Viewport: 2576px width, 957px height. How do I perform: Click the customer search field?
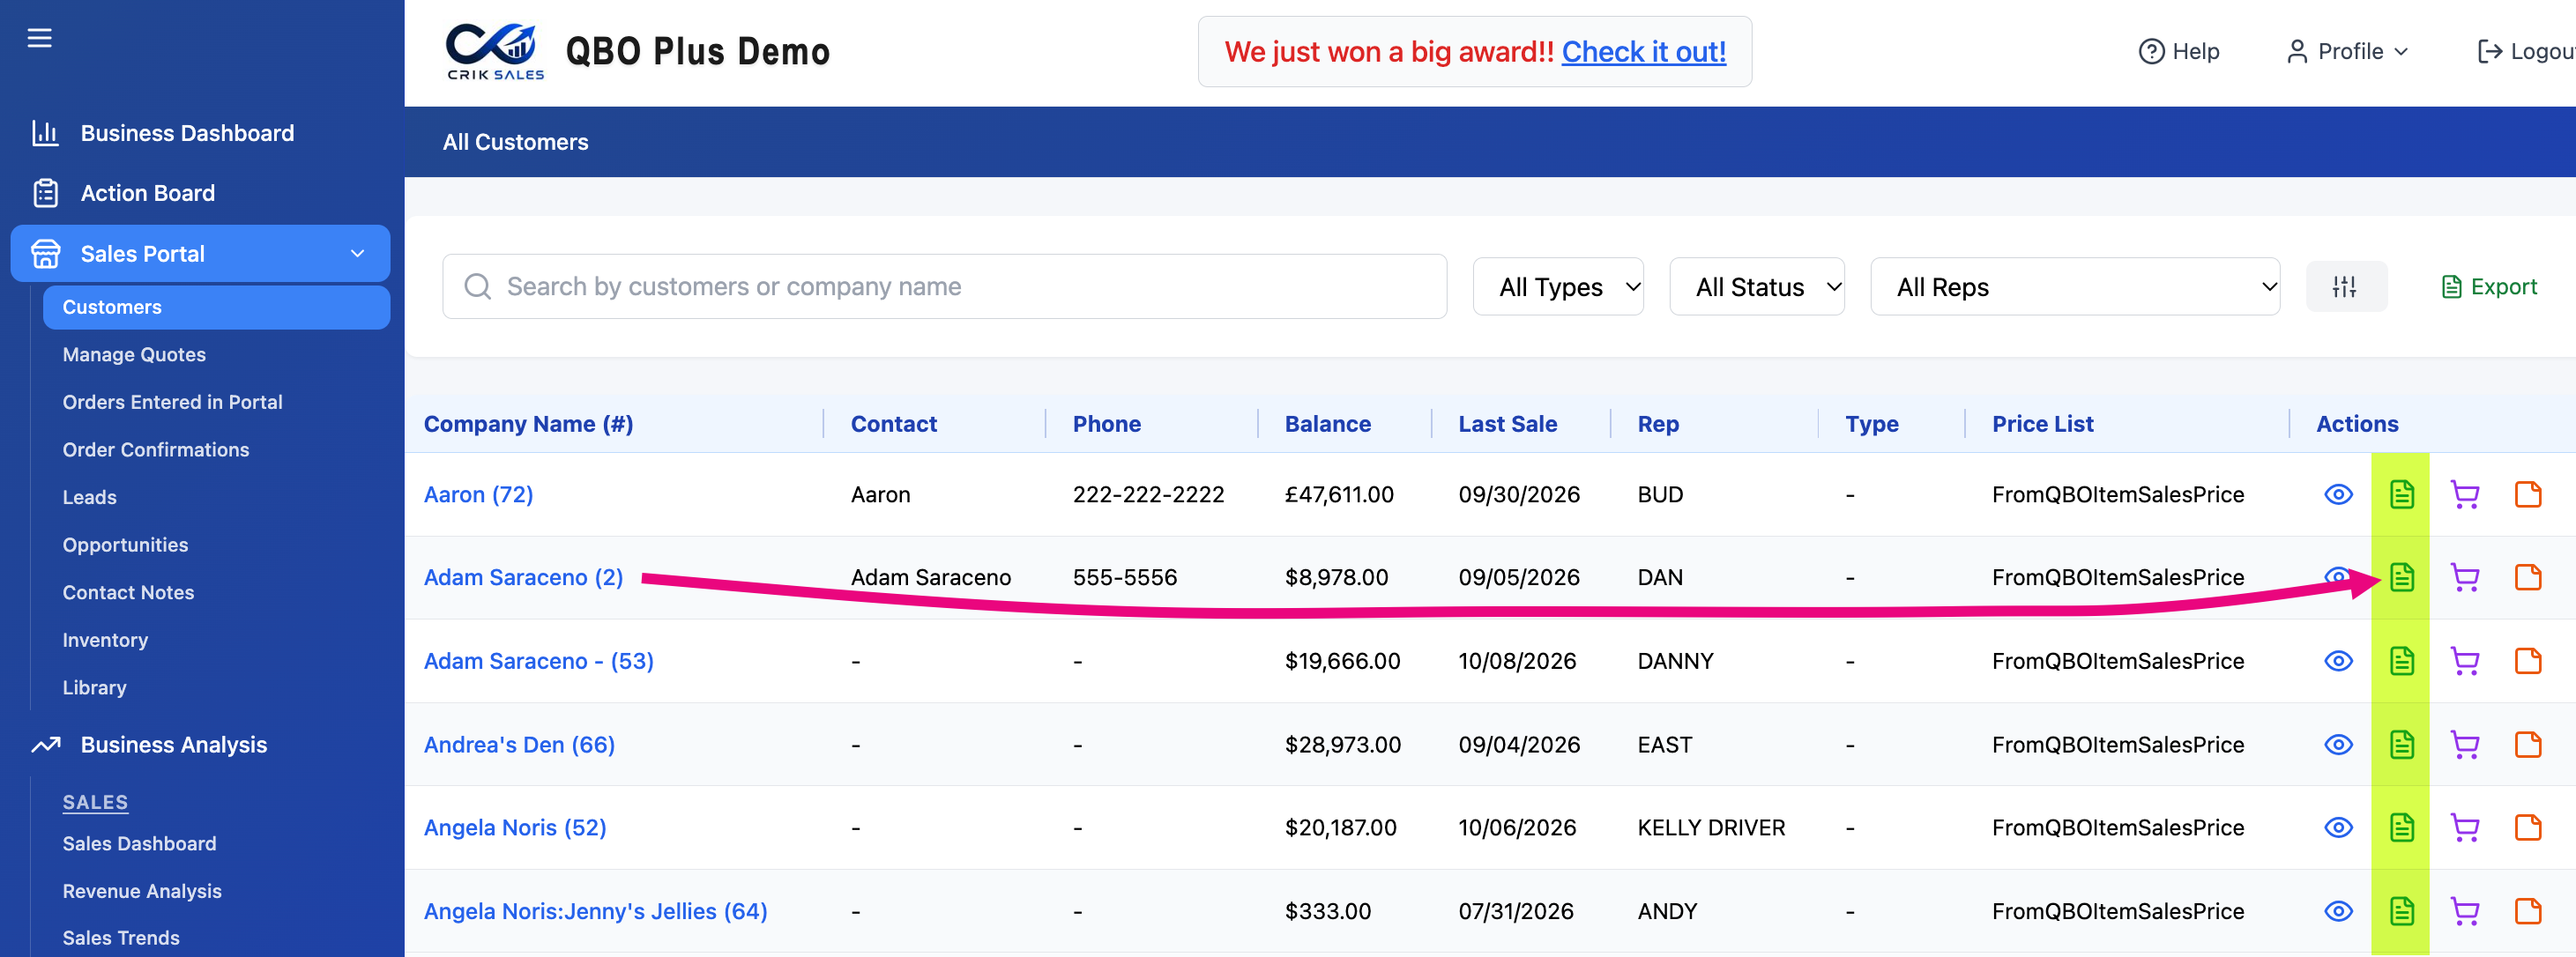click(944, 287)
